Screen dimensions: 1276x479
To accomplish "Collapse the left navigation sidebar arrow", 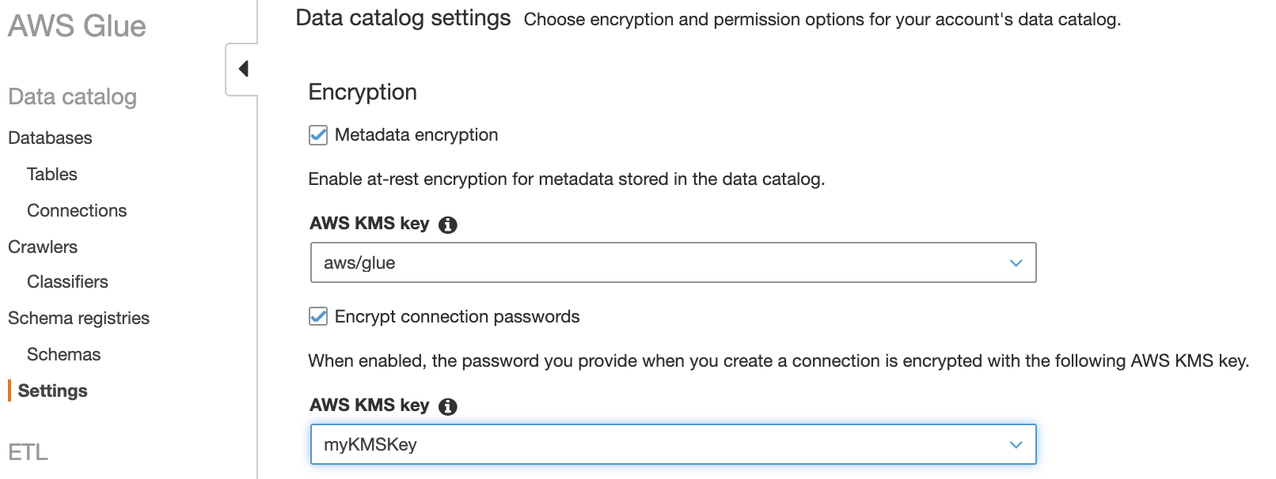I will coord(243,69).
